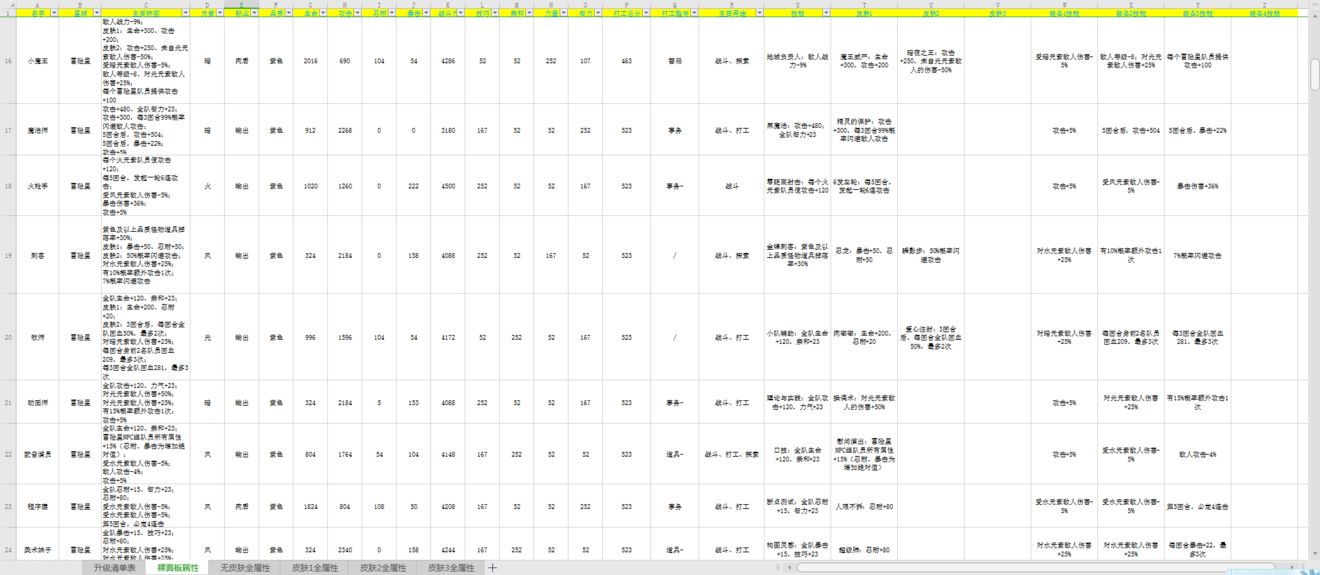Select column Z via its letter header
This screenshot has height=575, width=1320.
pyautogui.click(x=1264, y=4)
